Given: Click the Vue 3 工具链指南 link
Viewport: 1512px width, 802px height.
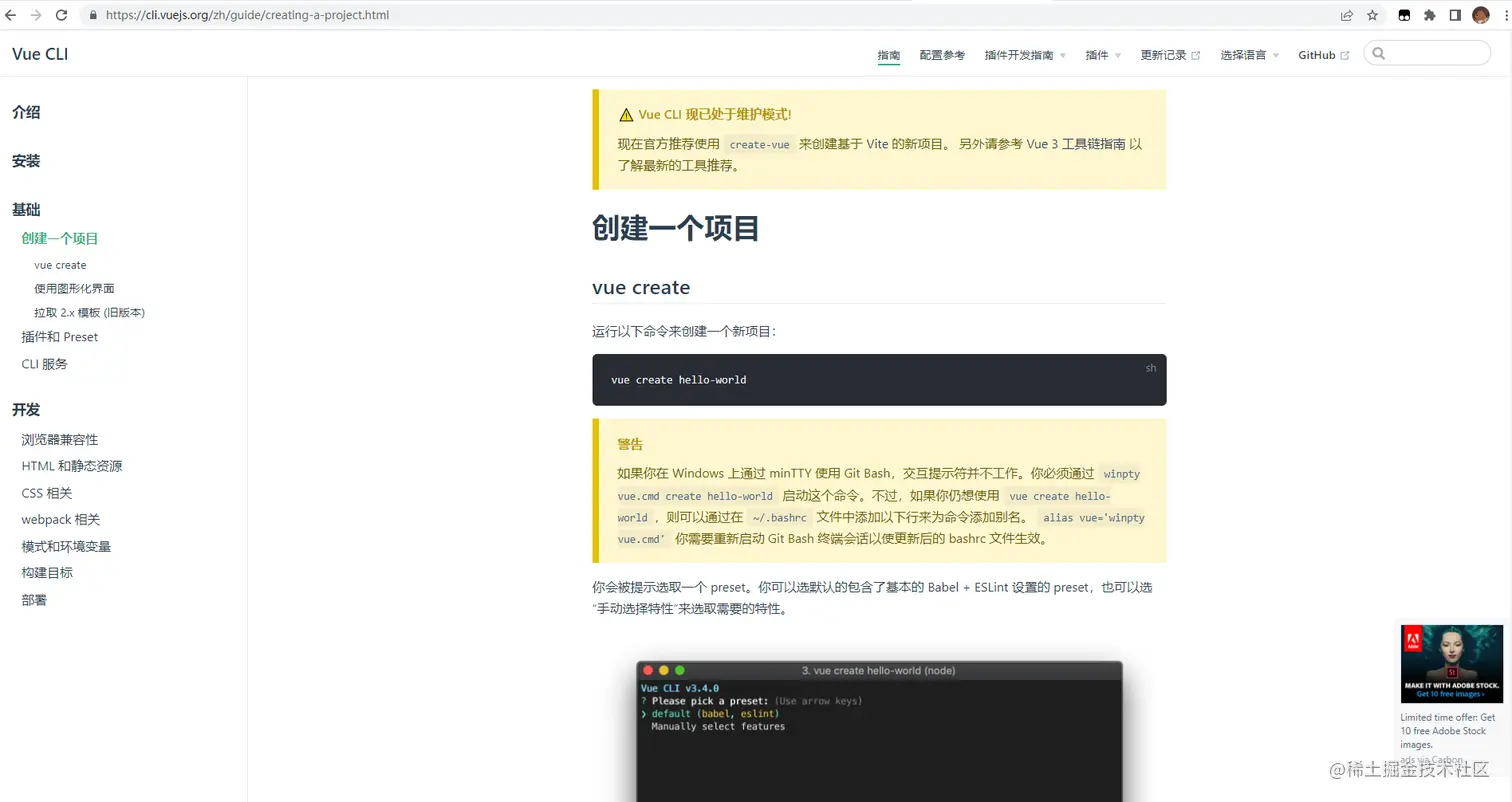Looking at the screenshot, I should (x=1075, y=144).
